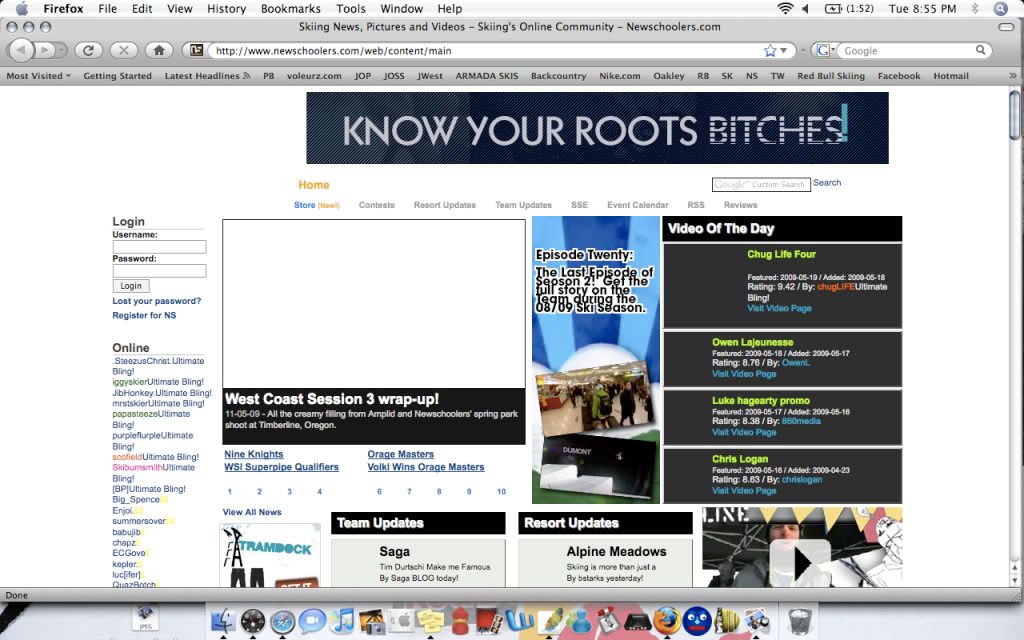
Task: Open the Bookmarks menu
Action: pyautogui.click(x=291, y=8)
